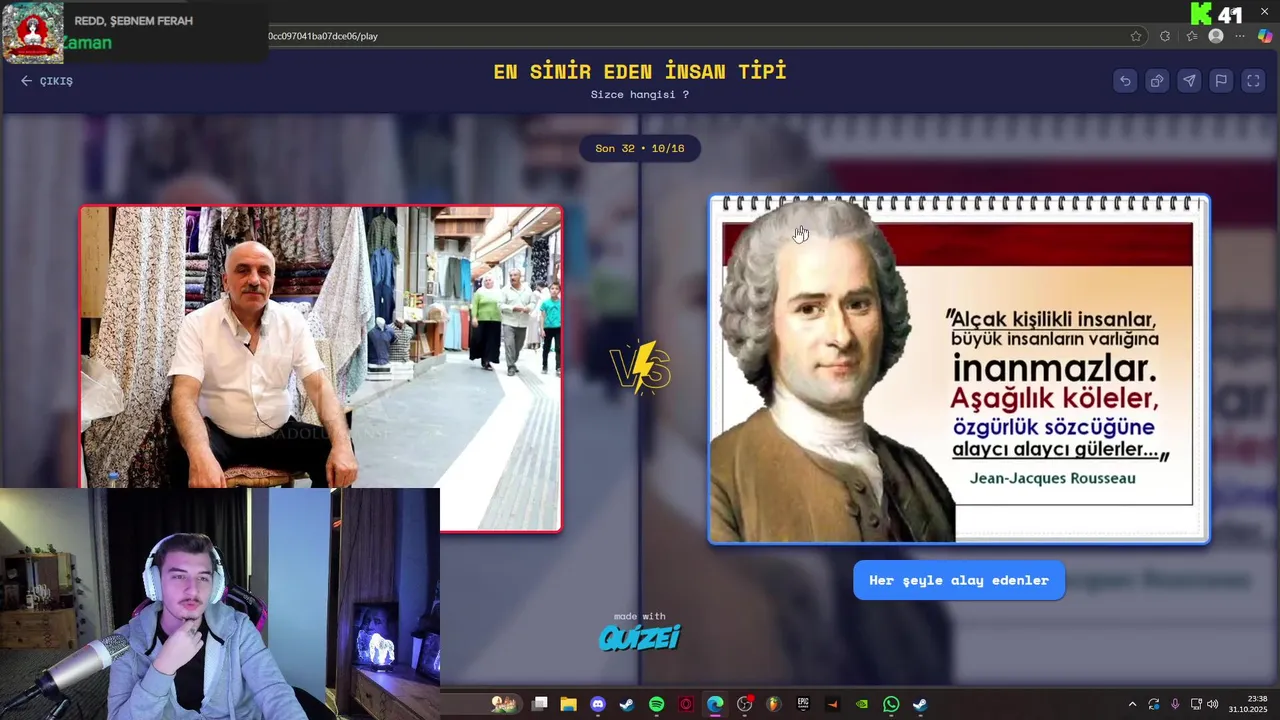Open Discord from the taskbar
The image size is (1280, 720).
[598, 704]
